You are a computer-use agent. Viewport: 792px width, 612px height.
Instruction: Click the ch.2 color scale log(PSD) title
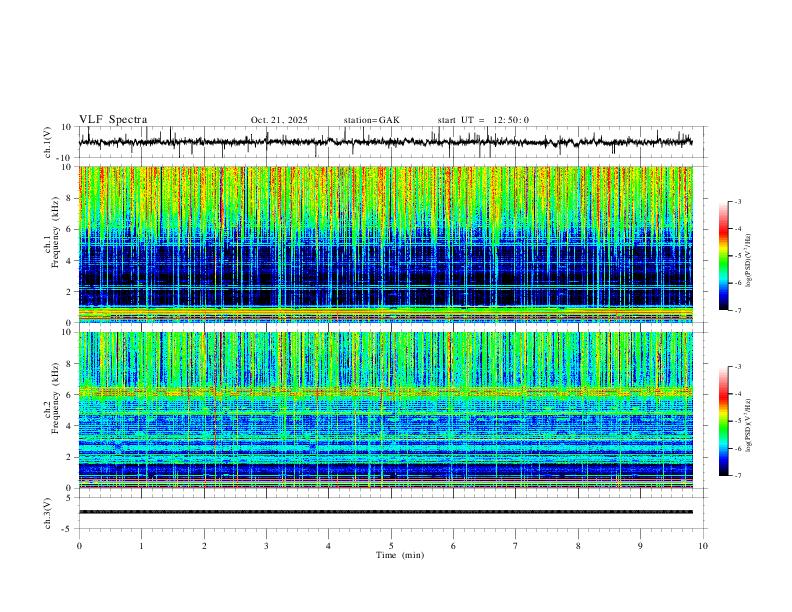[x=749, y=426]
